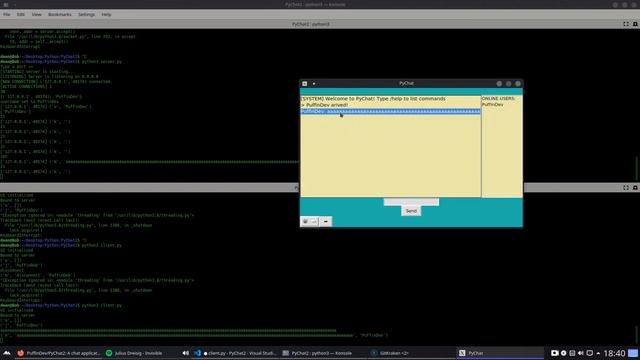640x360 pixels.
Task: Close the PyChat window
Action: (518, 84)
